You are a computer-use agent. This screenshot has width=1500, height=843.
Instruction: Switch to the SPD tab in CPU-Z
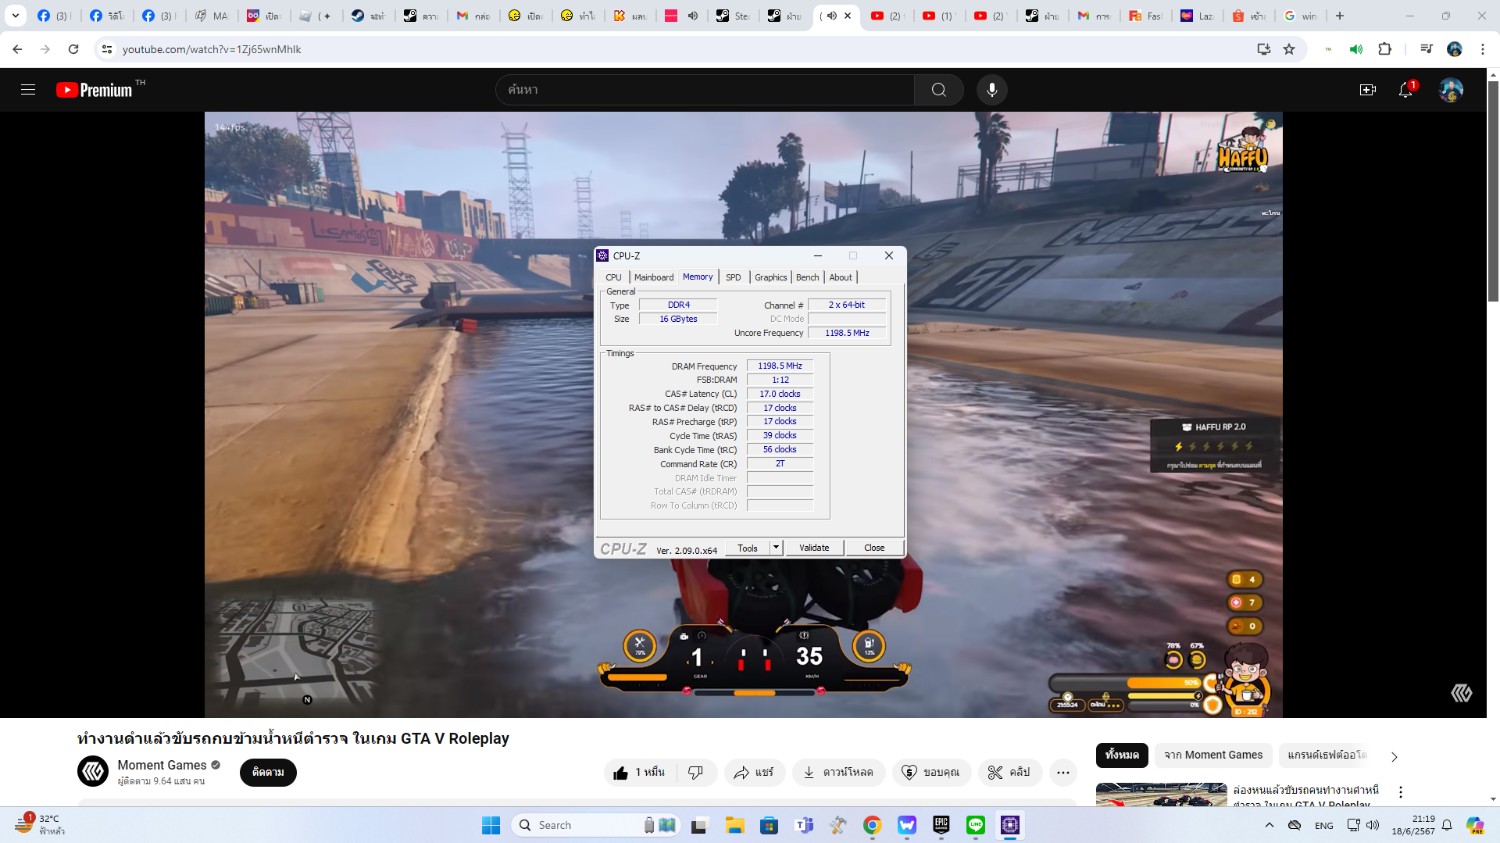[733, 277]
